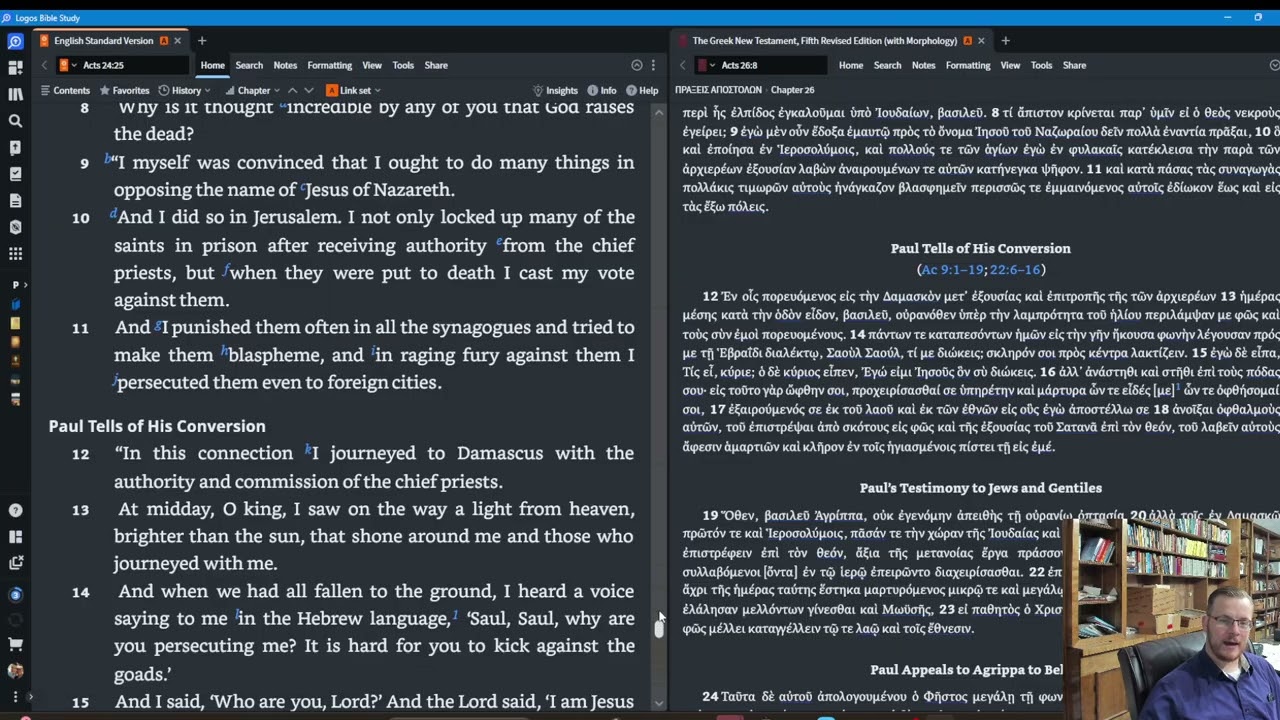Click the Chapter 26 breadcrumb in Greek panel

[x=792, y=90]
